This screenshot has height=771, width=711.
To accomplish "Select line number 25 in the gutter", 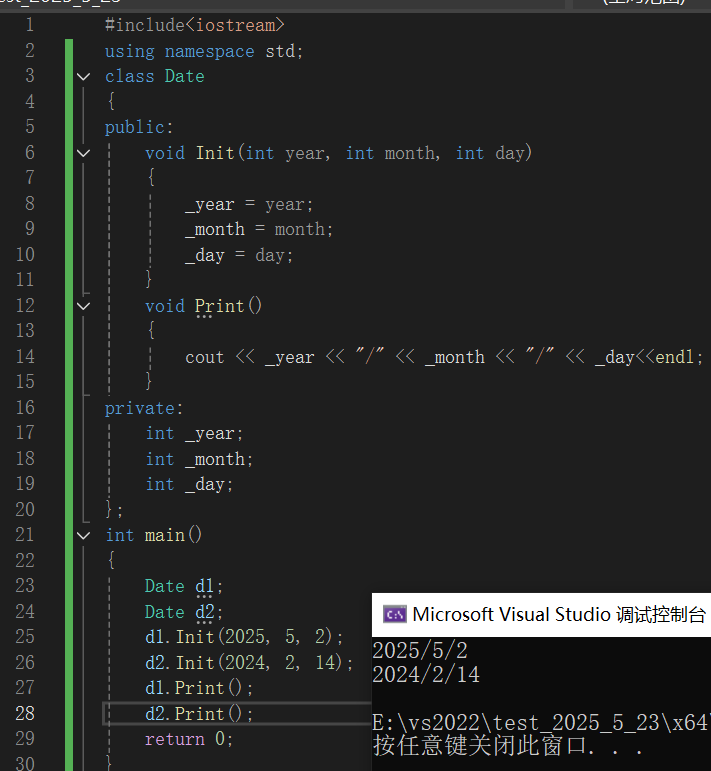I will [25, 637].
